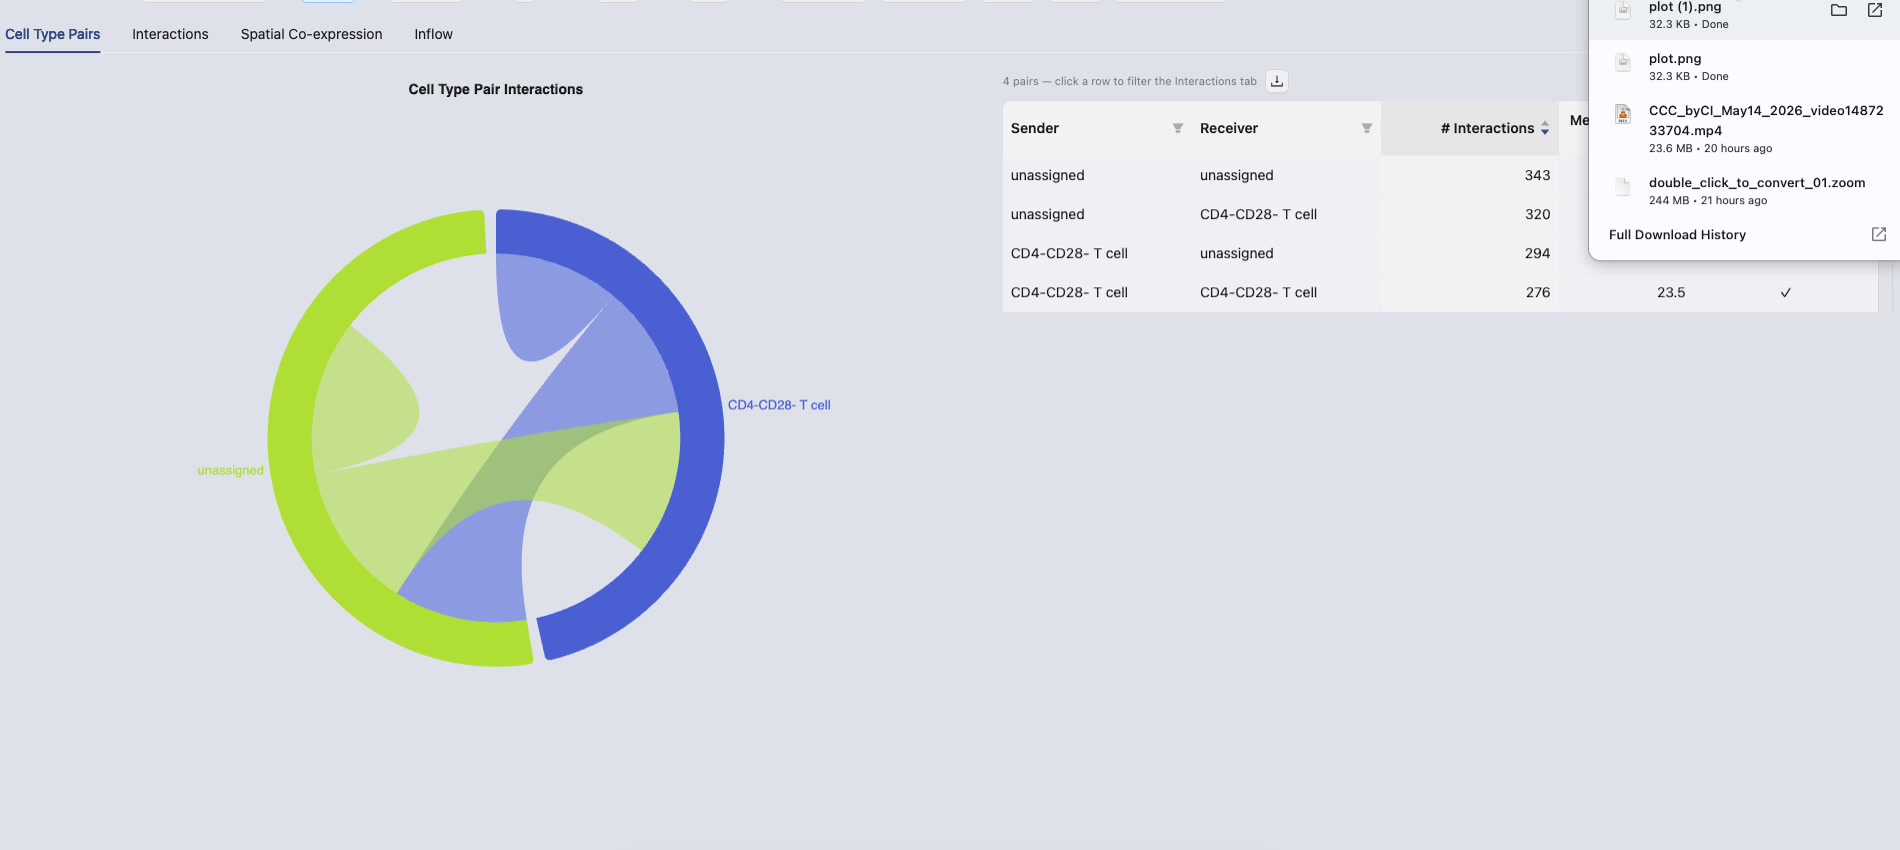Viewport: 1900px width, 850px height.
Task: Select the Inflow tab
Action: tap(433, 34)
